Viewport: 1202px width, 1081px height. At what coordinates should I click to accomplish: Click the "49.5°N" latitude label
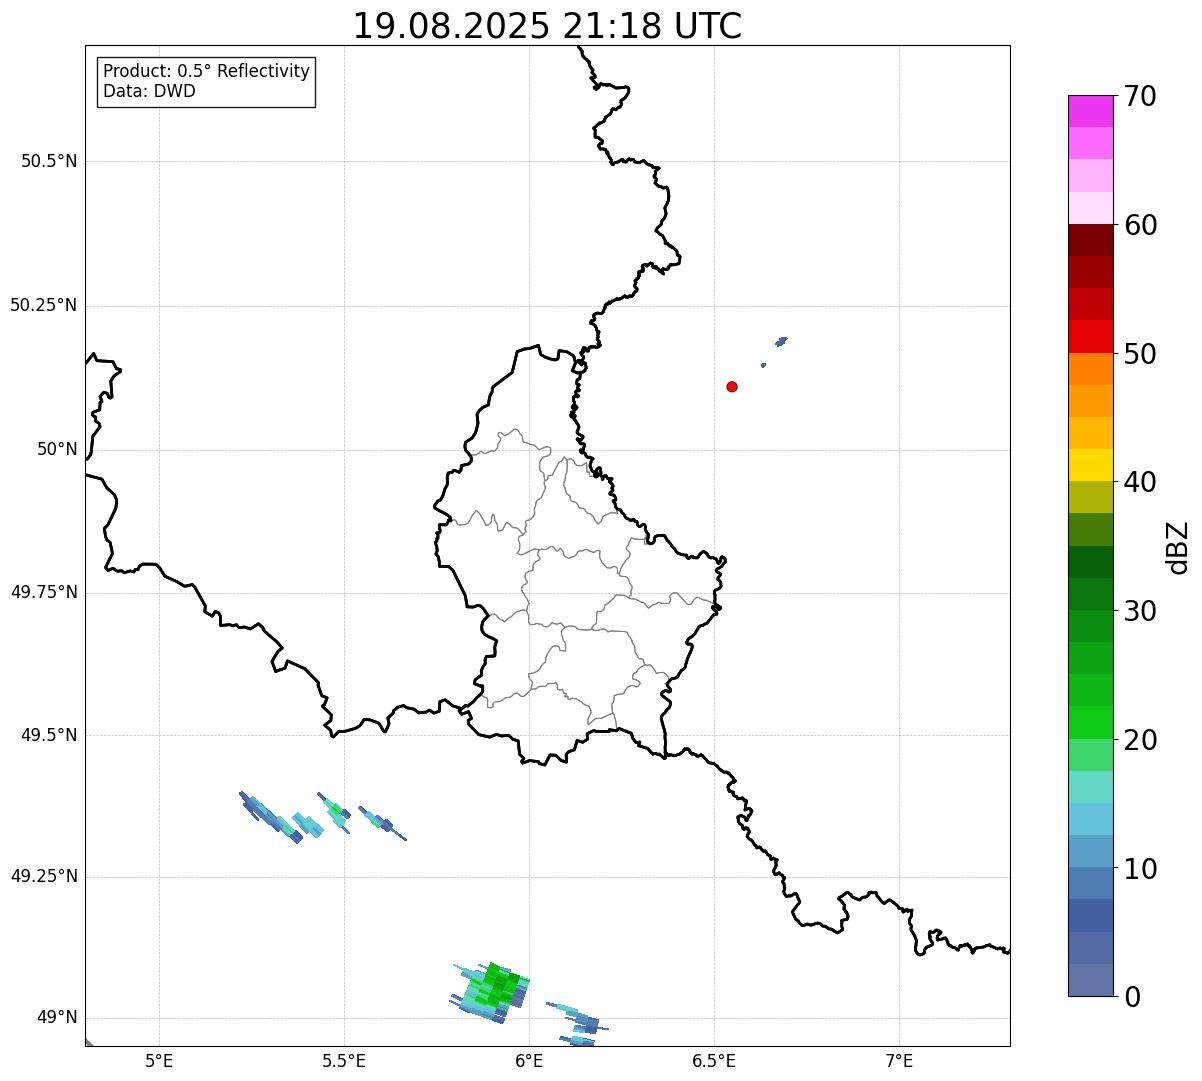pyautogui.click(x=49, y=735)
